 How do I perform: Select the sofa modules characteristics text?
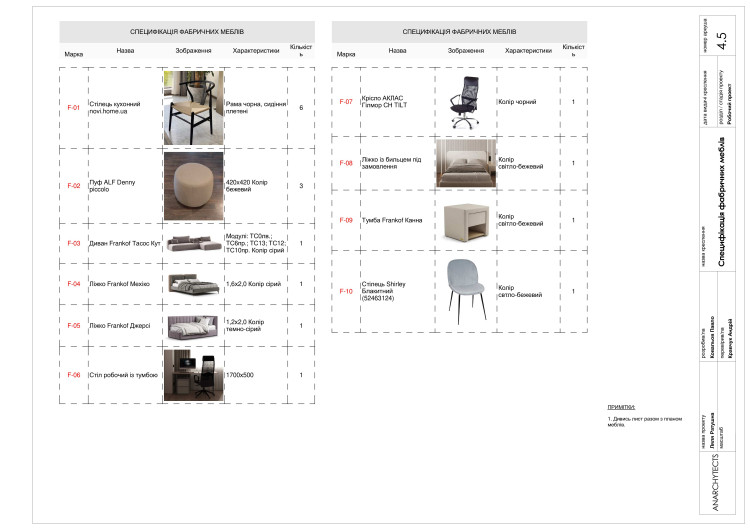[256, 243]
